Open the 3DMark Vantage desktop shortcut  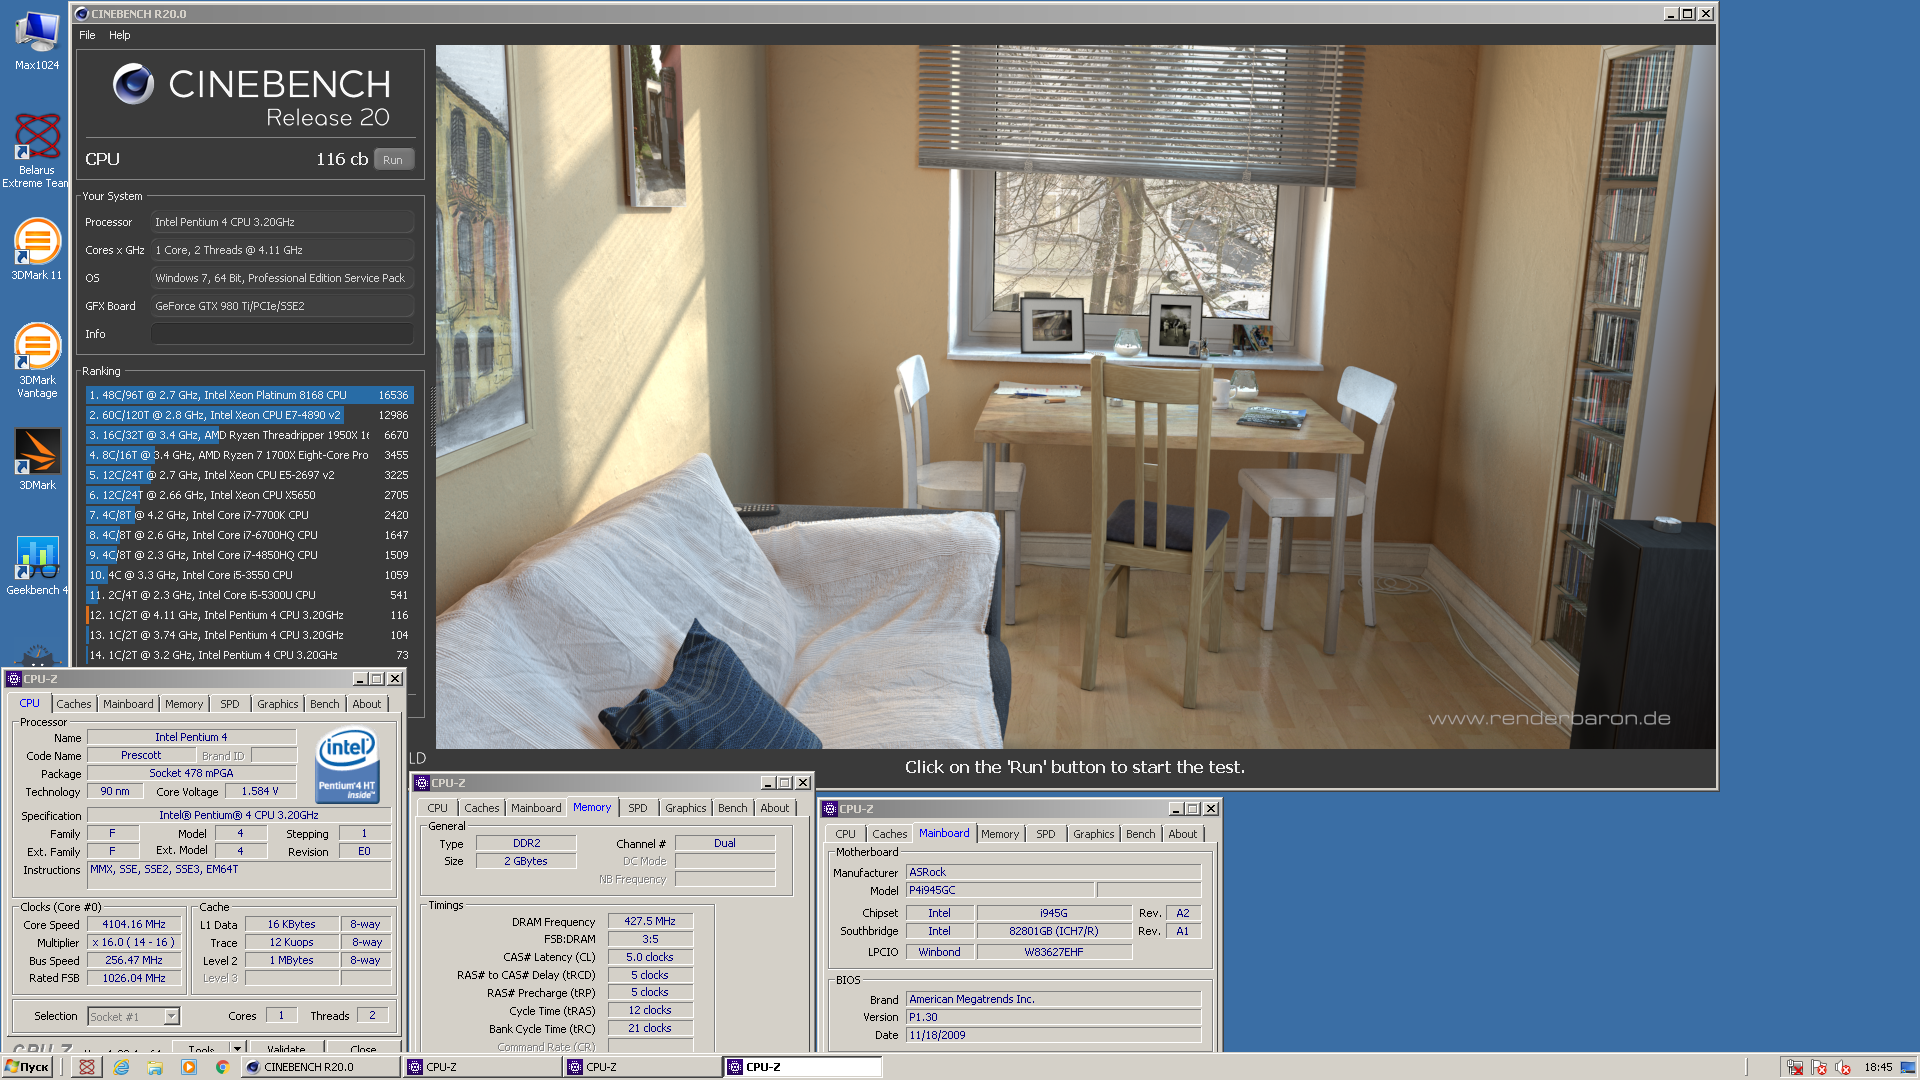(37, 361)
